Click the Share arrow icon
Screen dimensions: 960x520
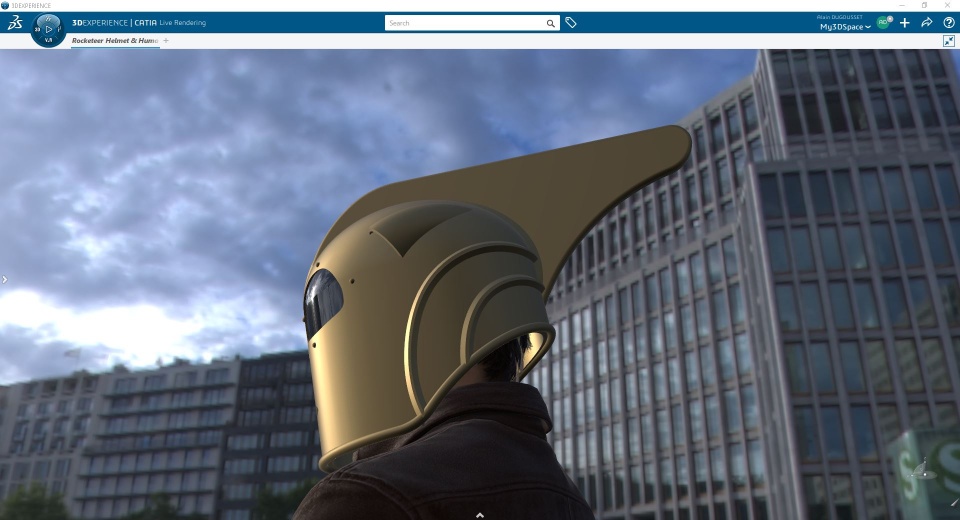(927, 23)
